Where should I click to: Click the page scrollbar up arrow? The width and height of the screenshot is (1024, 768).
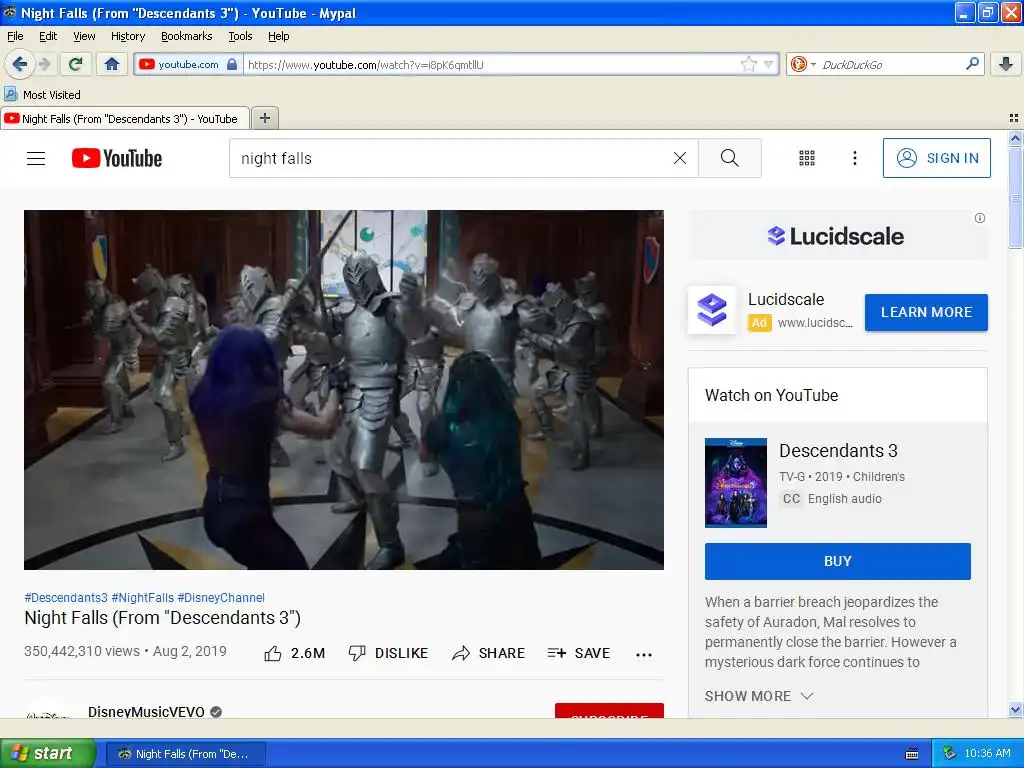1015,138
